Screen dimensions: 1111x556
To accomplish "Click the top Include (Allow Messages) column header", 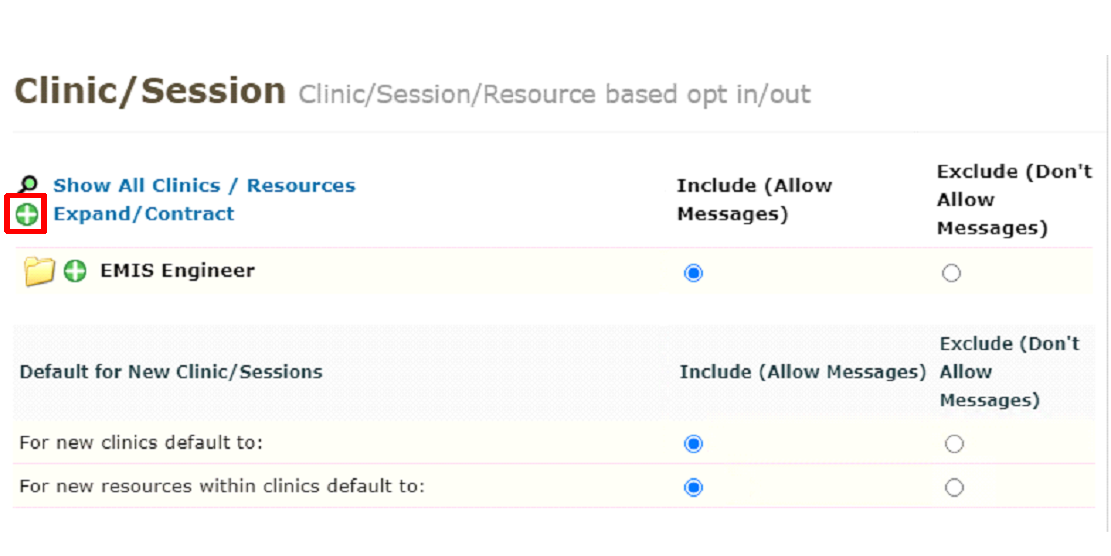I will (754, 199).
